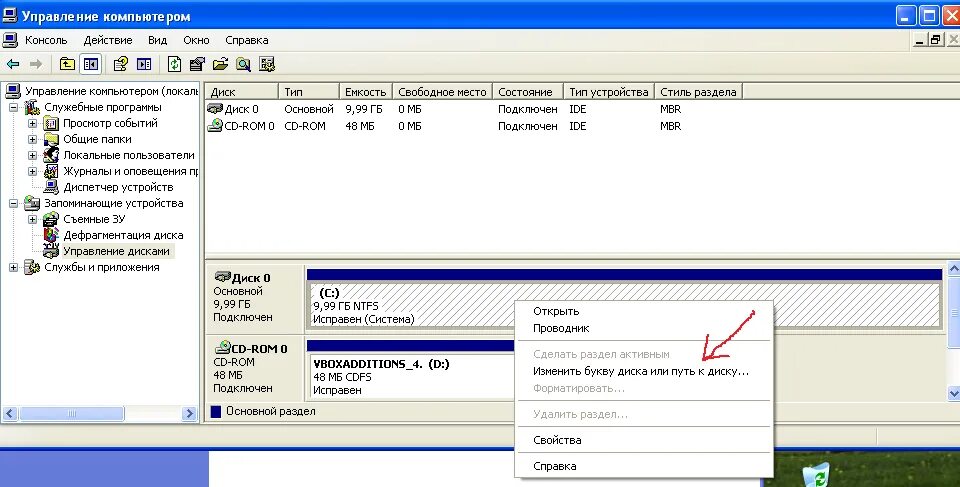
Task: Sort by the Свободное место column header
Action: pyautogui.click(x=442, y=92)
